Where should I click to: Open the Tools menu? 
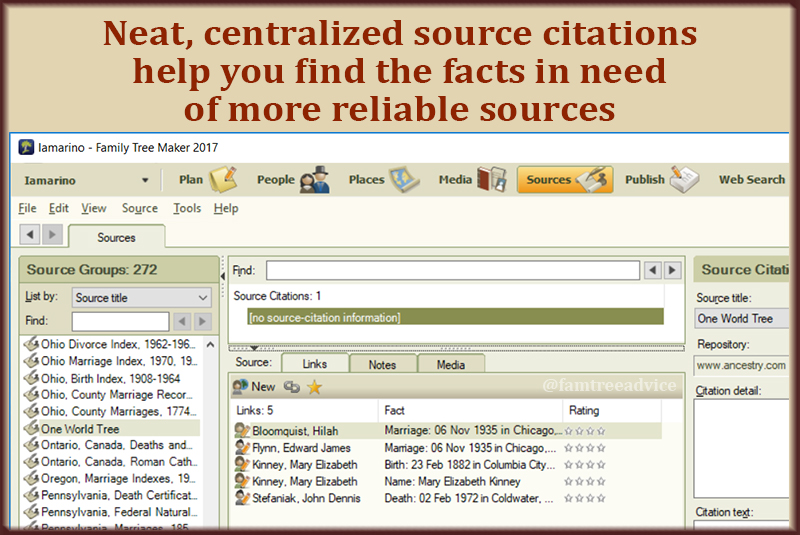[187, 208]
